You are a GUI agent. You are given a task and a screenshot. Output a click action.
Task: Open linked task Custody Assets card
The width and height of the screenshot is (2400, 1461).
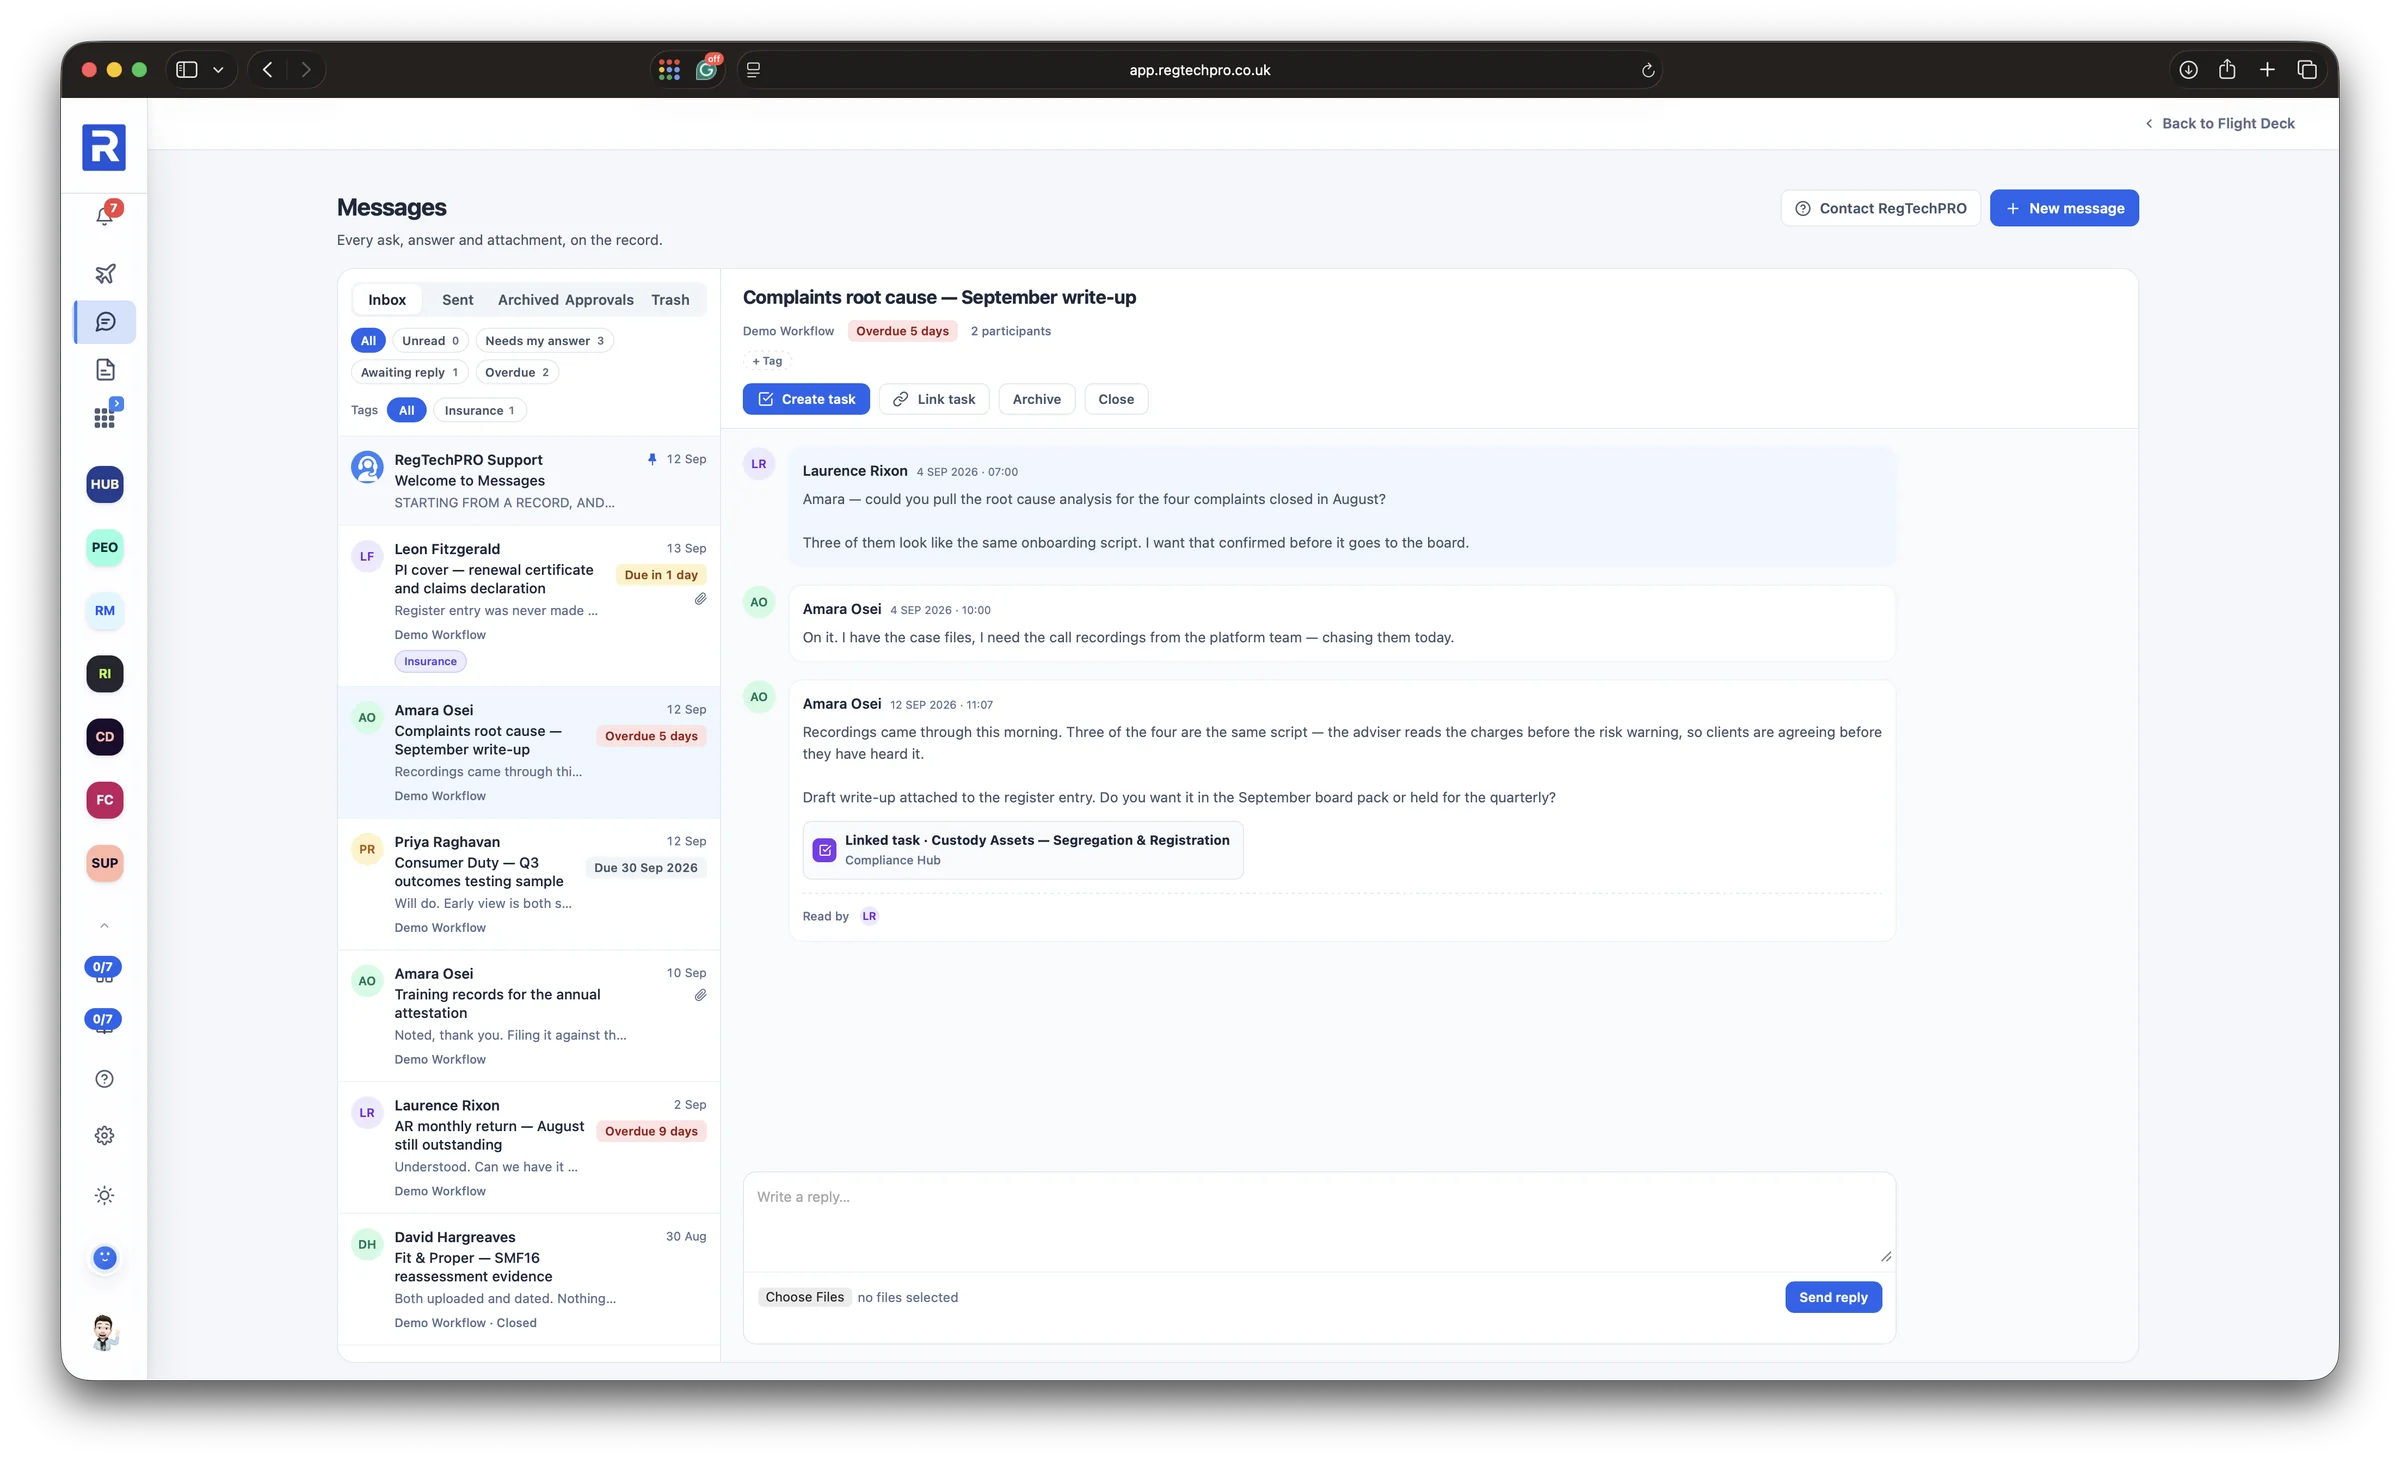click(1022, 850)
